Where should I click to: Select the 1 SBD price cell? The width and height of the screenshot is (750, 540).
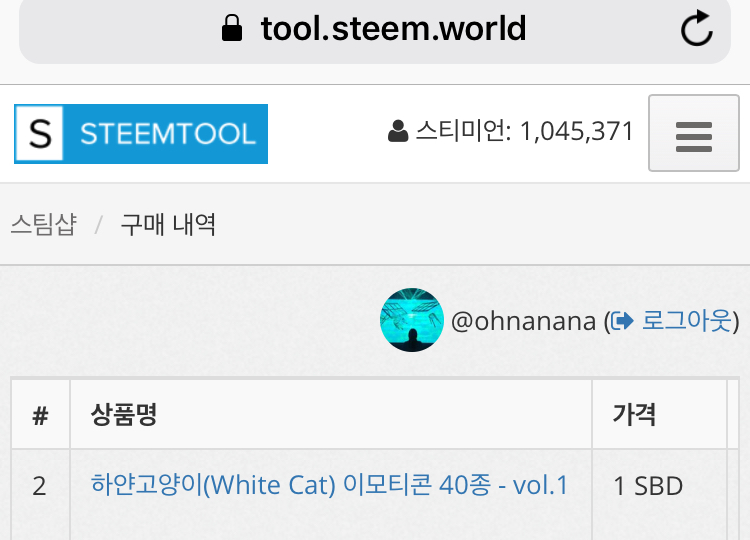659,495
